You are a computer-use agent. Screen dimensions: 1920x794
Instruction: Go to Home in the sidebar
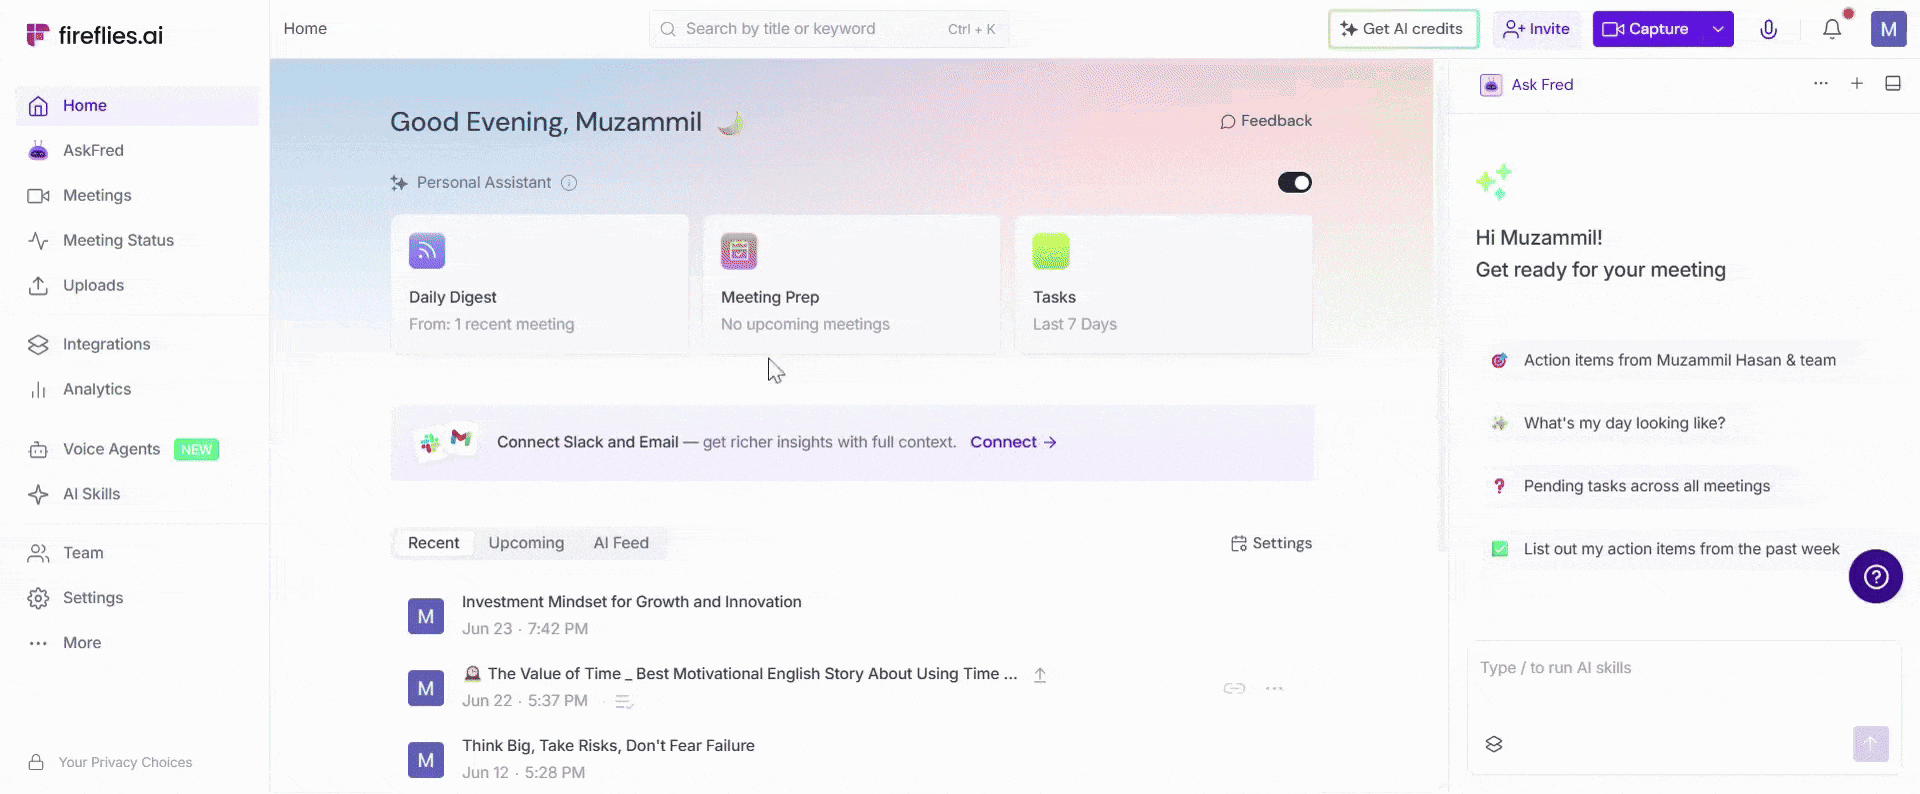point(137,106)
